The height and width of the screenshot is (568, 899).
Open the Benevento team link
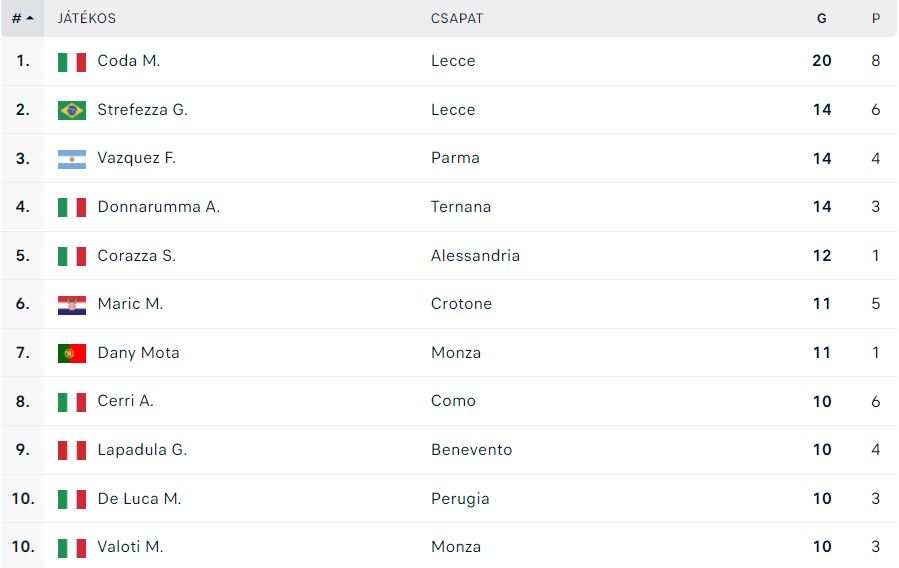[471, 450]
